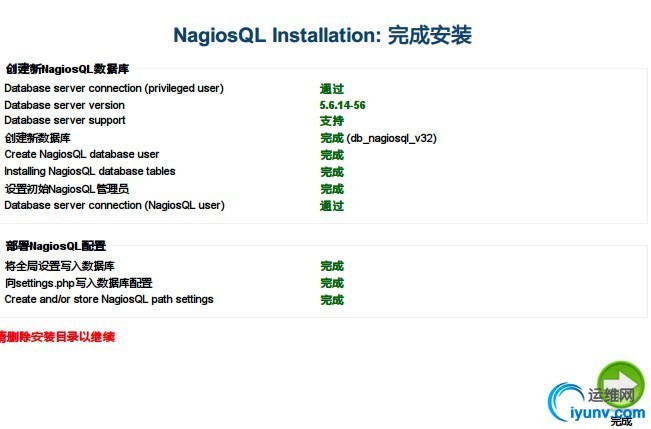Click the 将全局设置写入数据库 row label

[60, 266]
